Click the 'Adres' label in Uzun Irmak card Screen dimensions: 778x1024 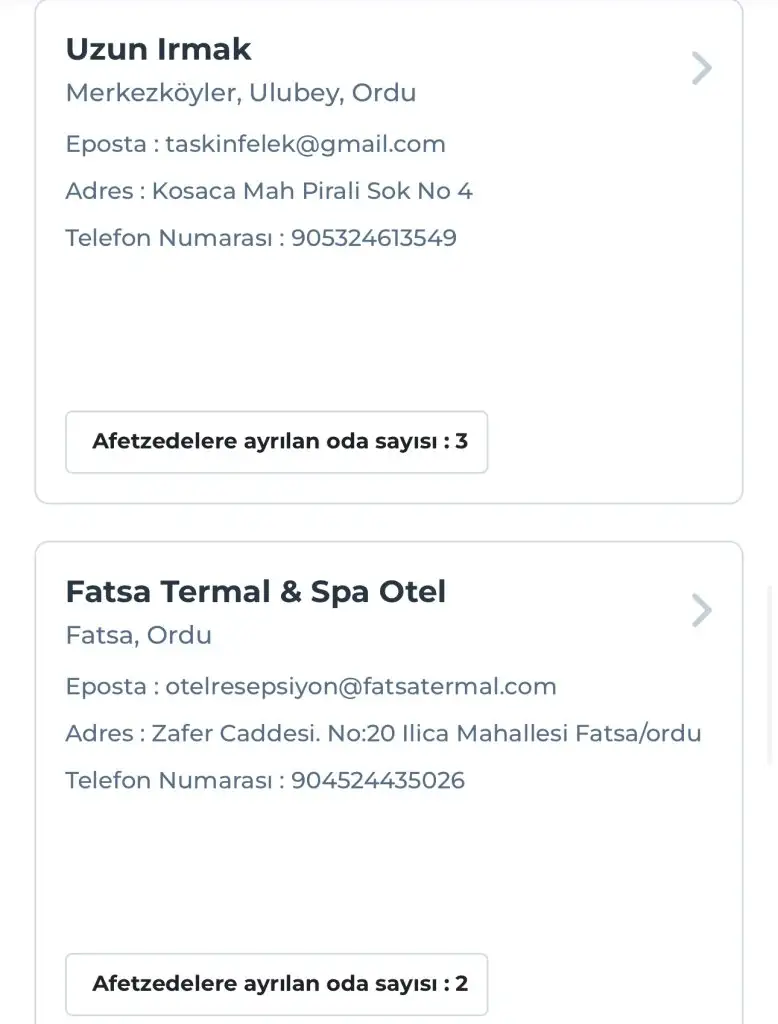click(x=99, y=191)
